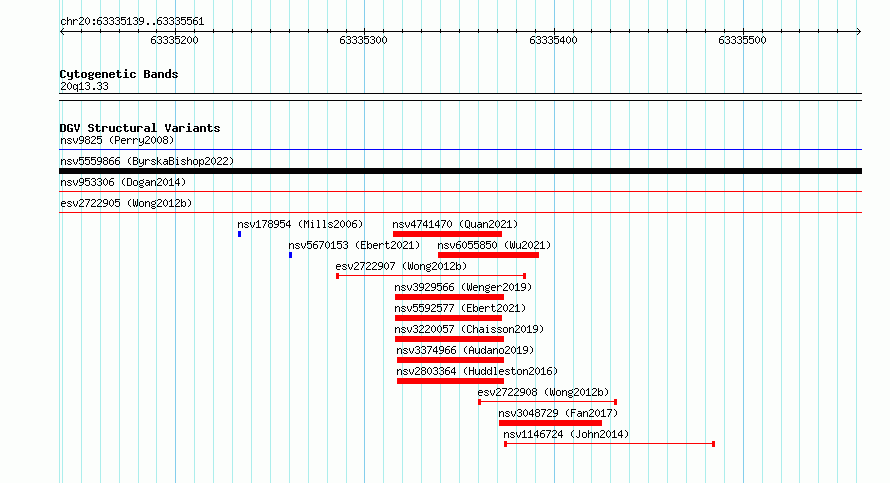Open the nsv6055850 (Wu2021) label
The width and height of the screenshot is (890, 483).
tap(494, 245)
